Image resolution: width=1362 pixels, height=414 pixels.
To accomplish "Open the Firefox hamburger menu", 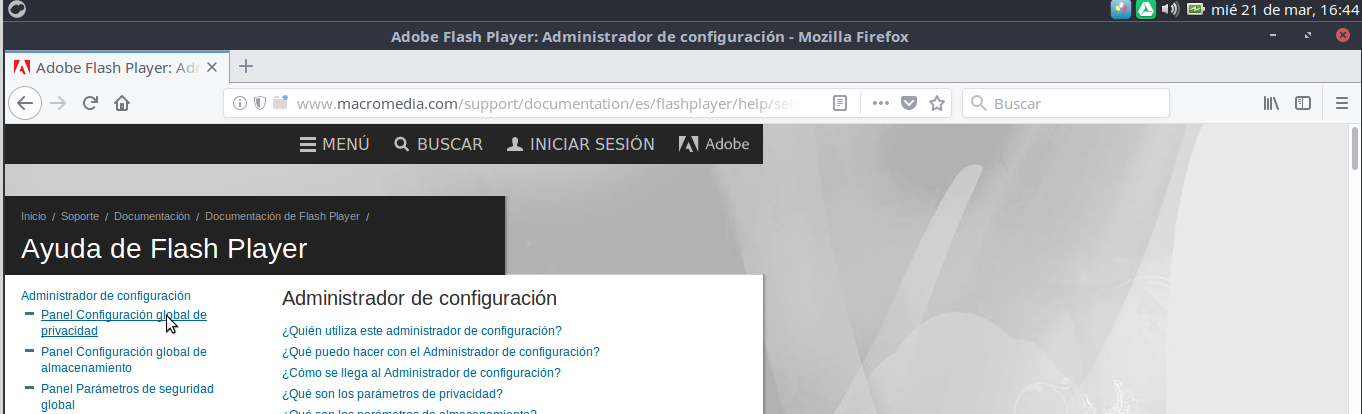I will 1343,103.
